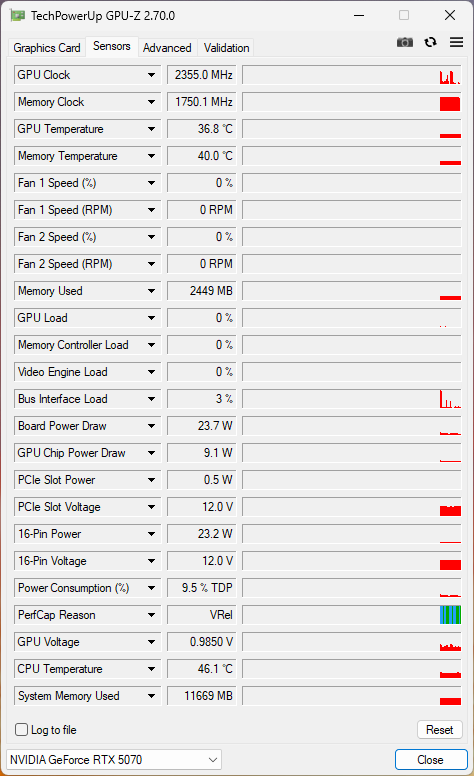Enable the Log to file checkbox
The width and height of the screenshot is (474, 776).
click(x=21, y=729)
